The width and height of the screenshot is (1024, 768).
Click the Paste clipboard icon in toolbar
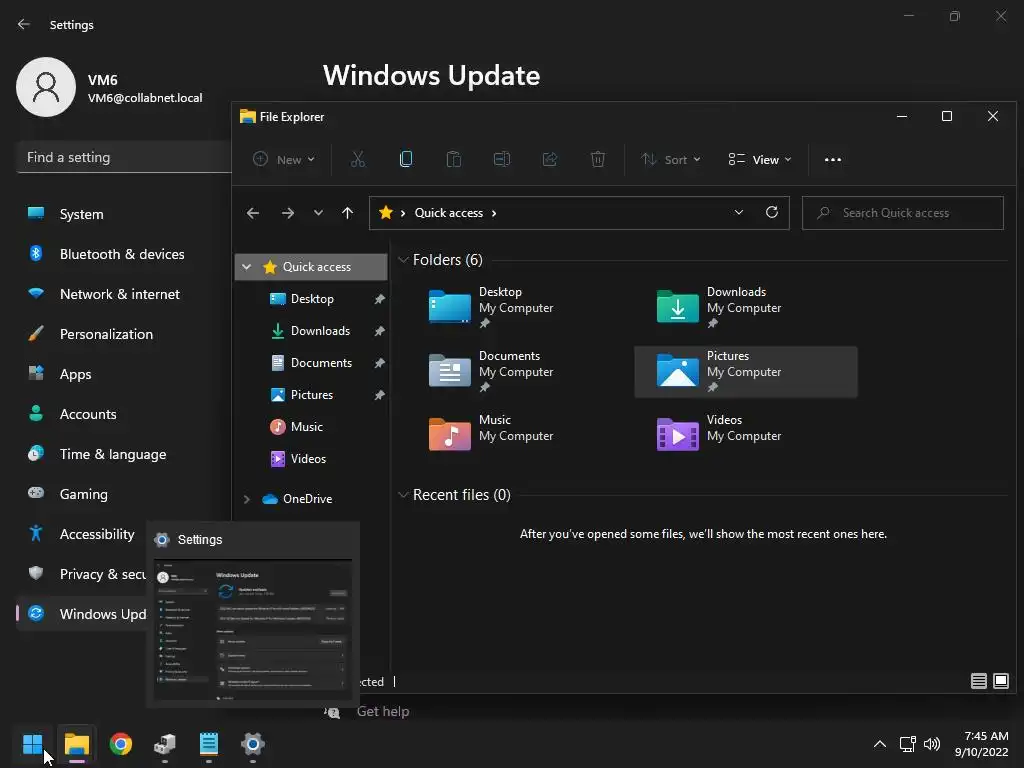pyautogui.click(x=454, y=159)
